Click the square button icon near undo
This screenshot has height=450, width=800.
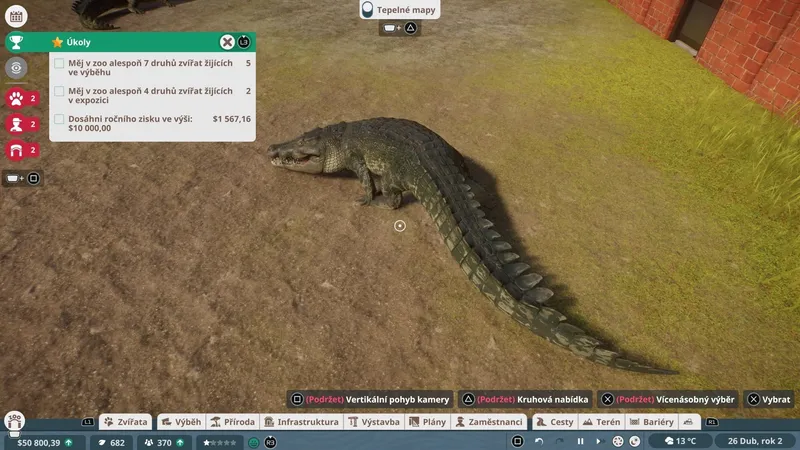[517, 441]
